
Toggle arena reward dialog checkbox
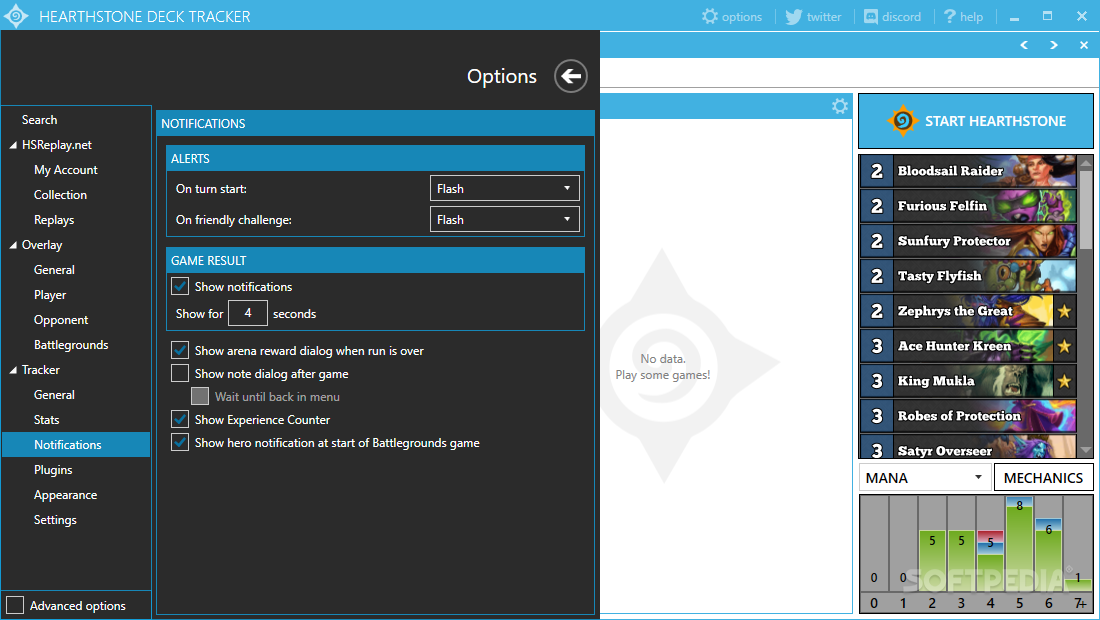[x=180, y=351]
